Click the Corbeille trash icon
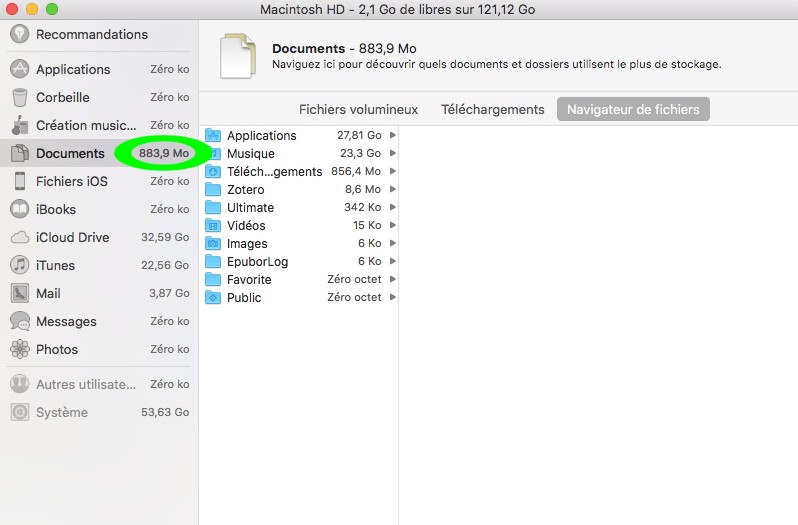The height and width of the screenshot is (525, 798). click(x=19, y=97)
